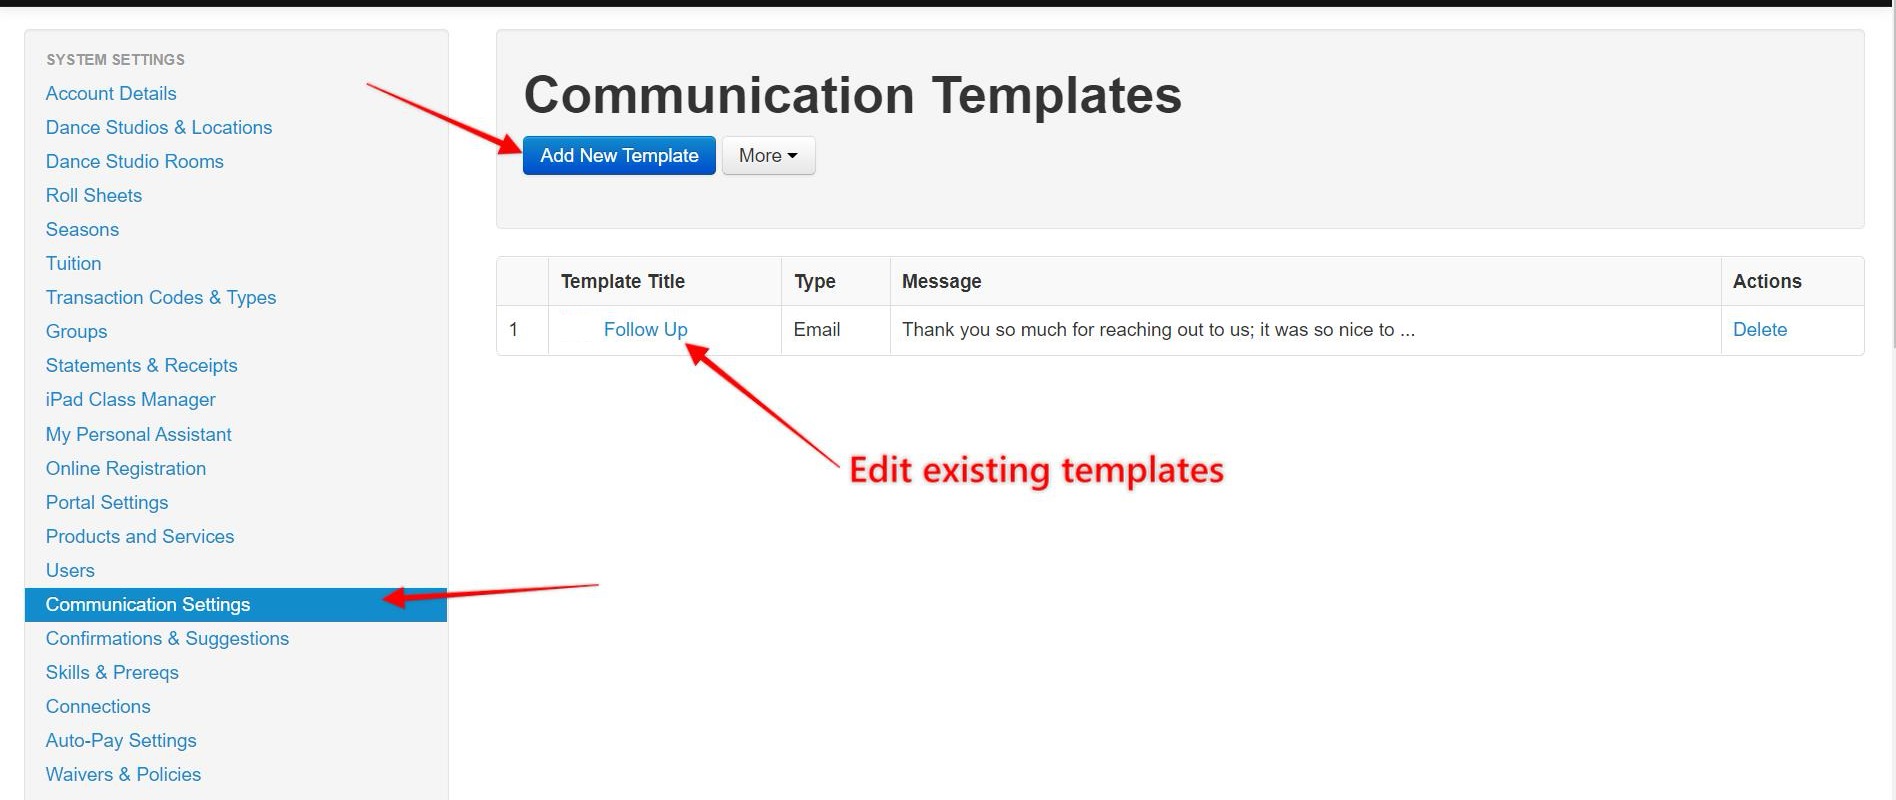
Task: Open the Follow Up template
Action: [645, 329]
